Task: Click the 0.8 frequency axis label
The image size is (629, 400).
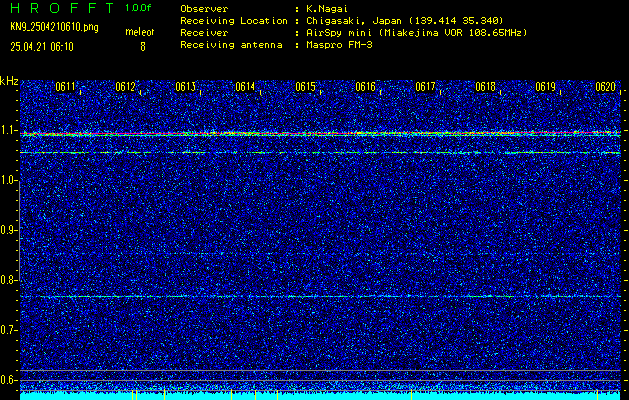Action: (7, 280)
